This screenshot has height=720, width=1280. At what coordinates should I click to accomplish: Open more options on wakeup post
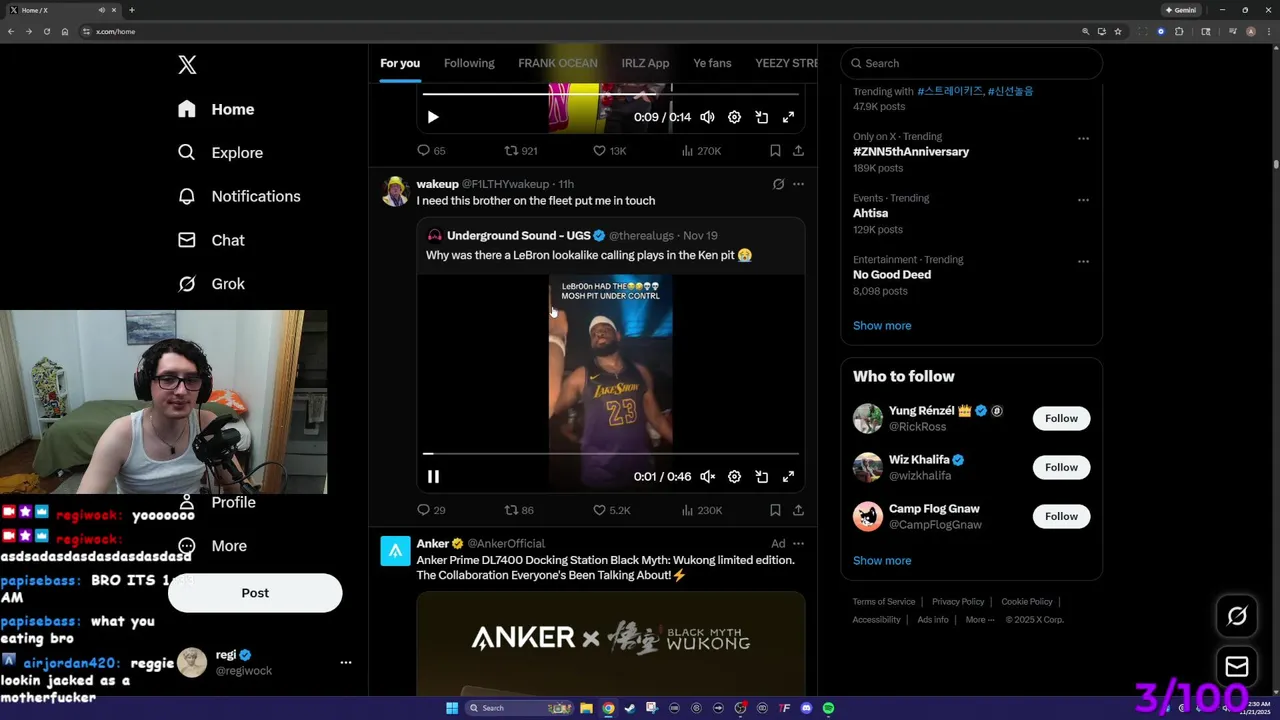(798, 184)
